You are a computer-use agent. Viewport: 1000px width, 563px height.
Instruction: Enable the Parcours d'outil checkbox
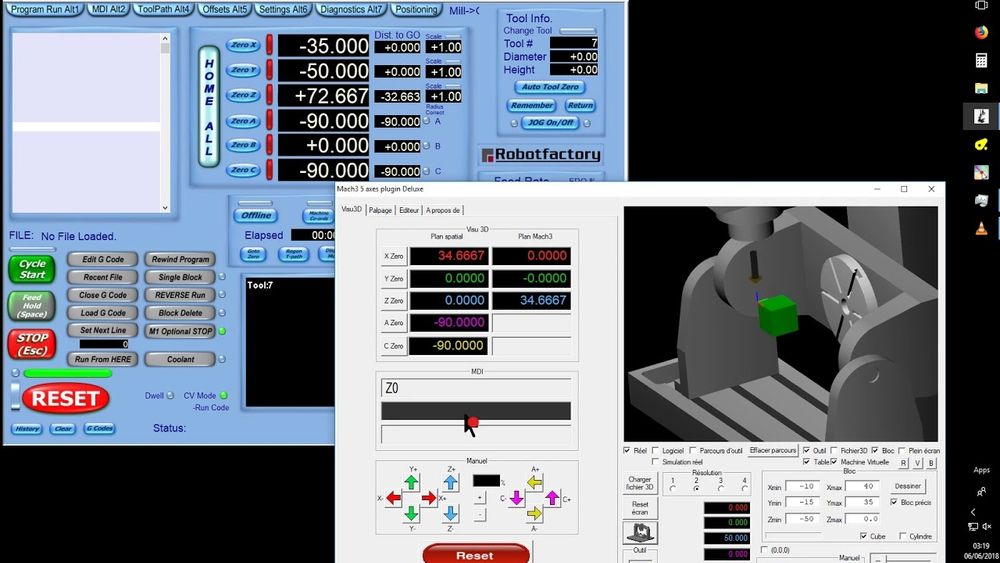[693, 450]
